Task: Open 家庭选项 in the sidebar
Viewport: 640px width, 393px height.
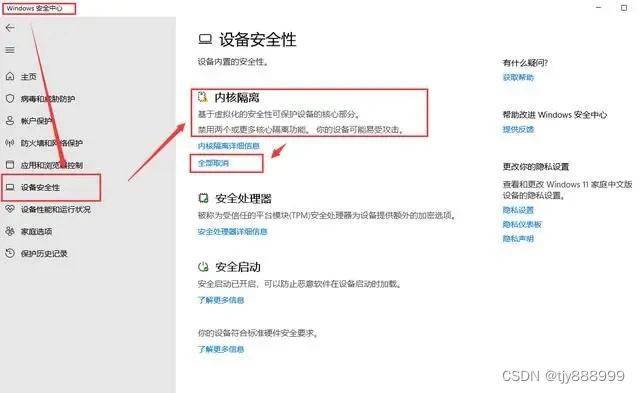Action: [x=36, y=231]
